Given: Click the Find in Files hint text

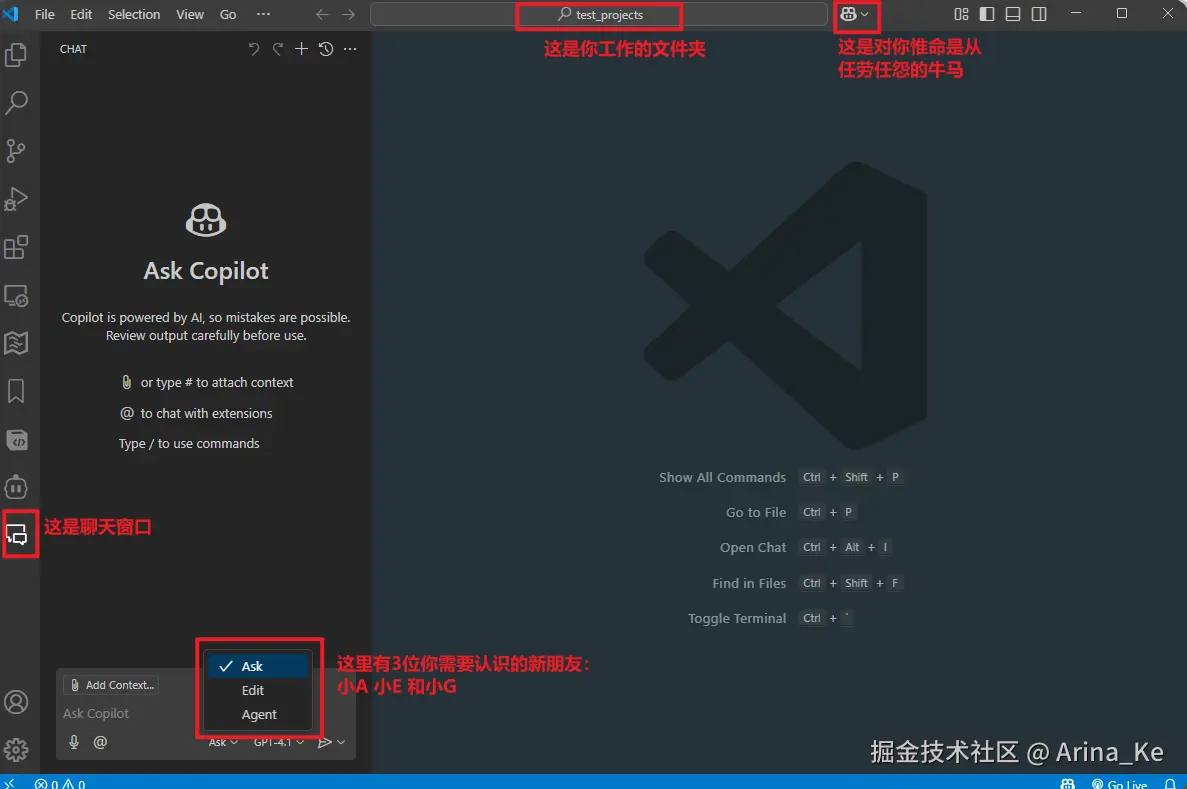Looking at the screenshot, I should point(749,583).
